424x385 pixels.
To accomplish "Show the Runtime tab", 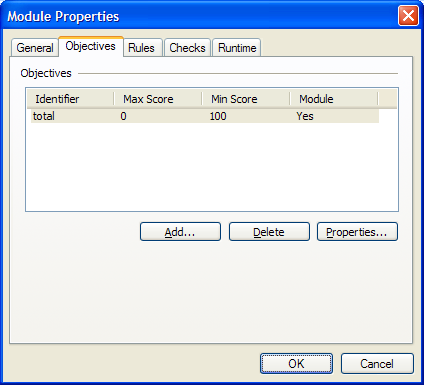I will click(237, 48).
